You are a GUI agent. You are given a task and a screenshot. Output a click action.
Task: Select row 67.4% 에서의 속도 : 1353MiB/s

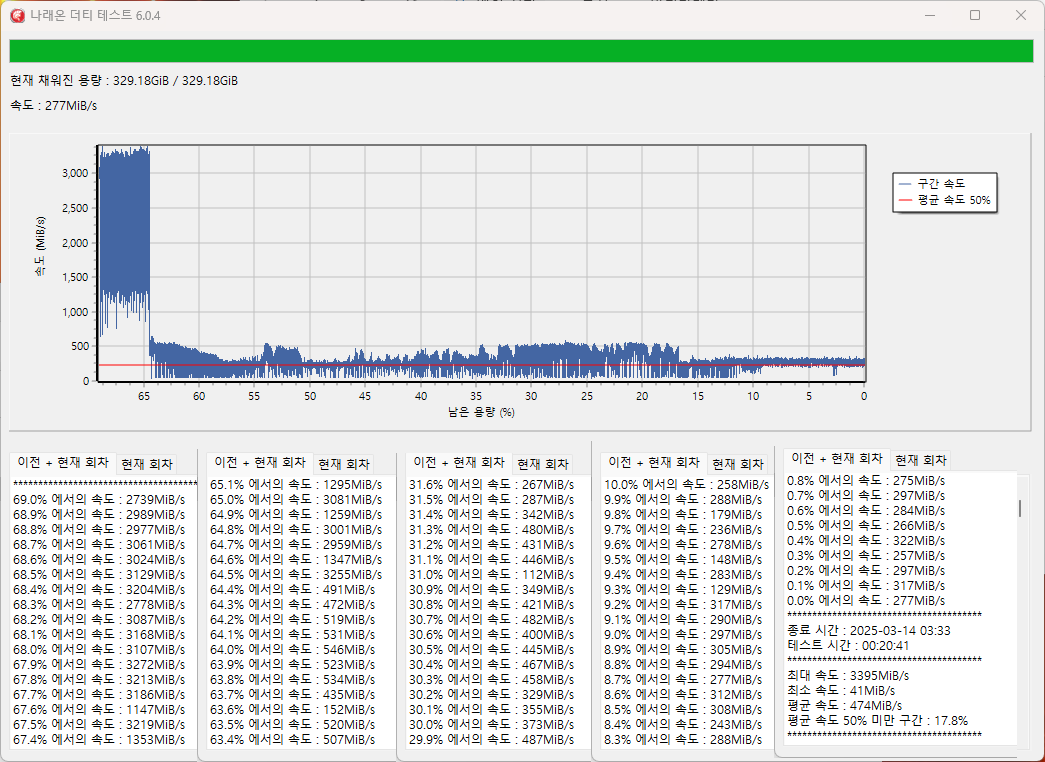point(99,739)
